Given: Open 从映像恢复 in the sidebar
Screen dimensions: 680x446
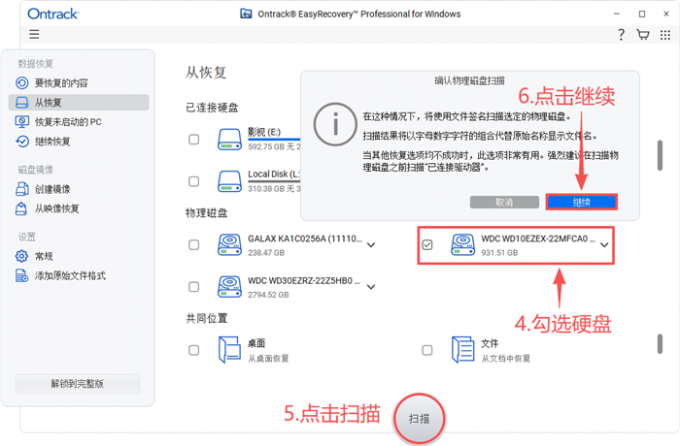Looking at the screenshot, I should 78,209.
